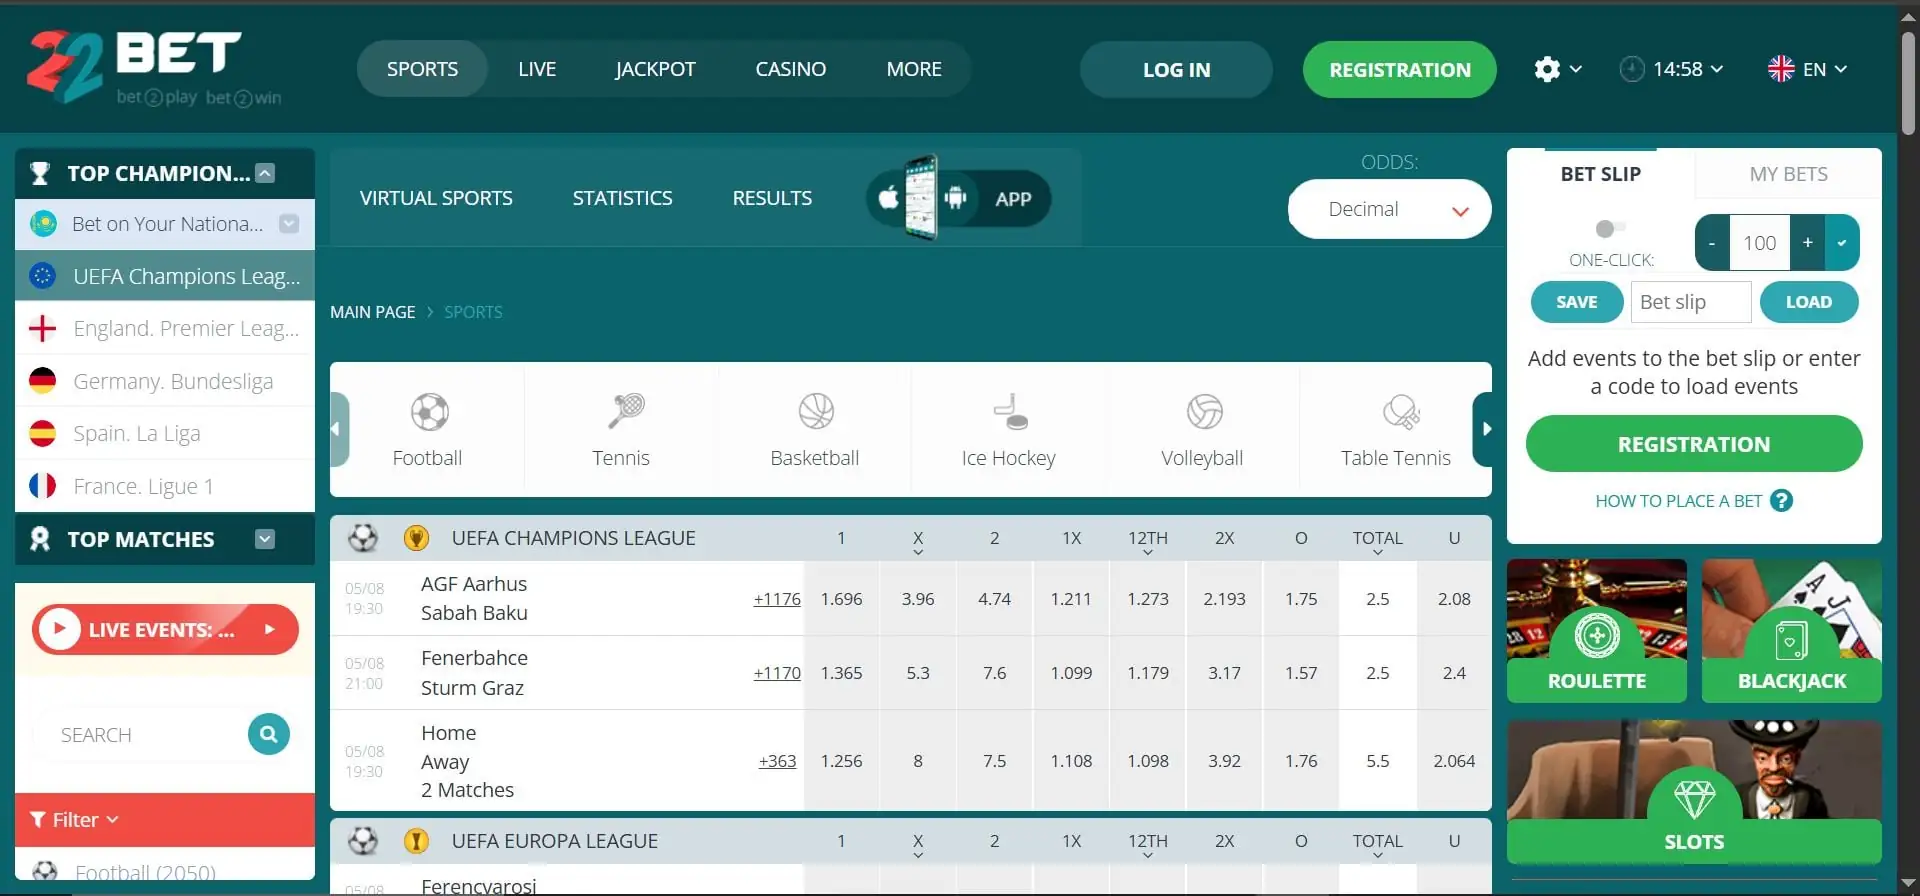Open the More menu

[914, 69]
